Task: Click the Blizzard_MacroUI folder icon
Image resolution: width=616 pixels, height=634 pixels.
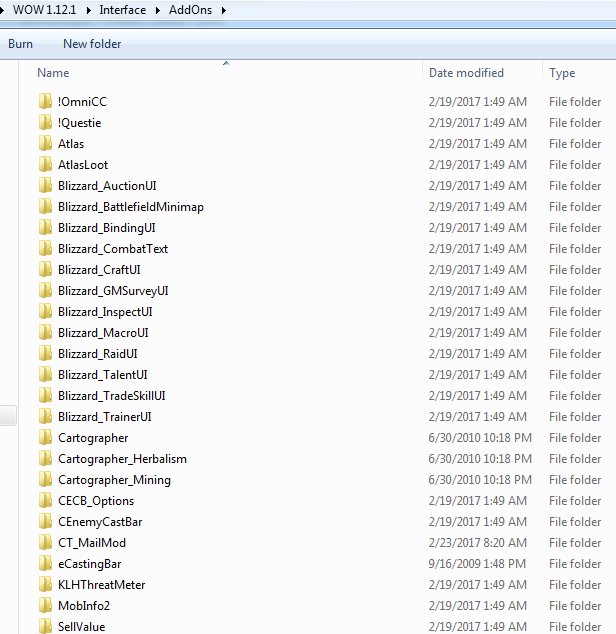Action: (x=45, y=333)
